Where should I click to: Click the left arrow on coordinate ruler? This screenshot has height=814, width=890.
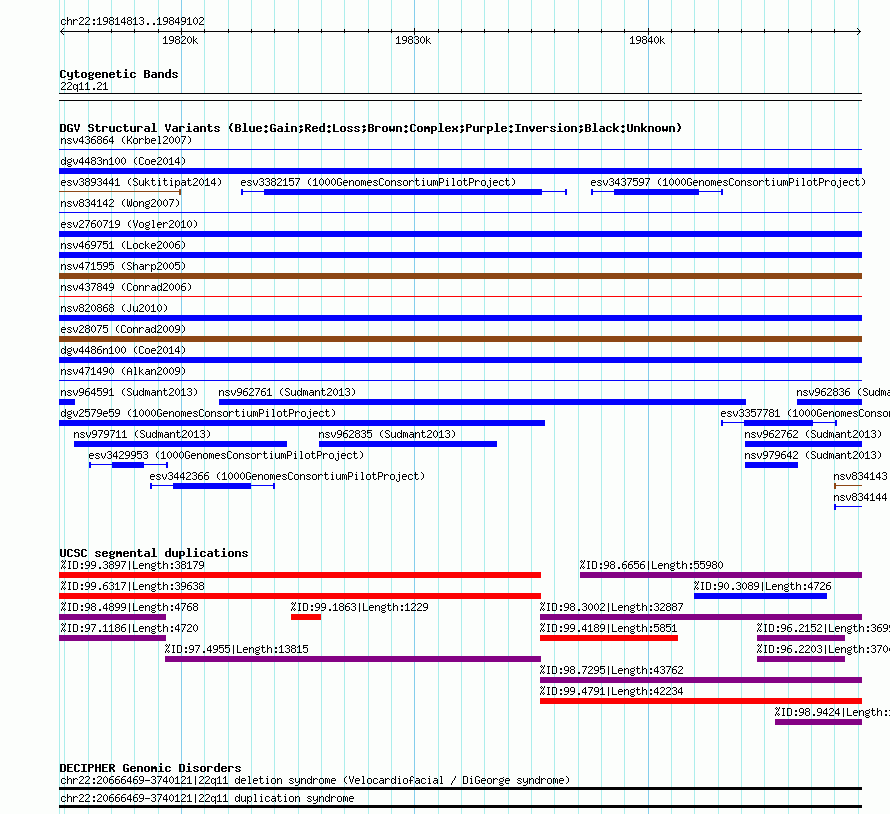coord(62,31)
